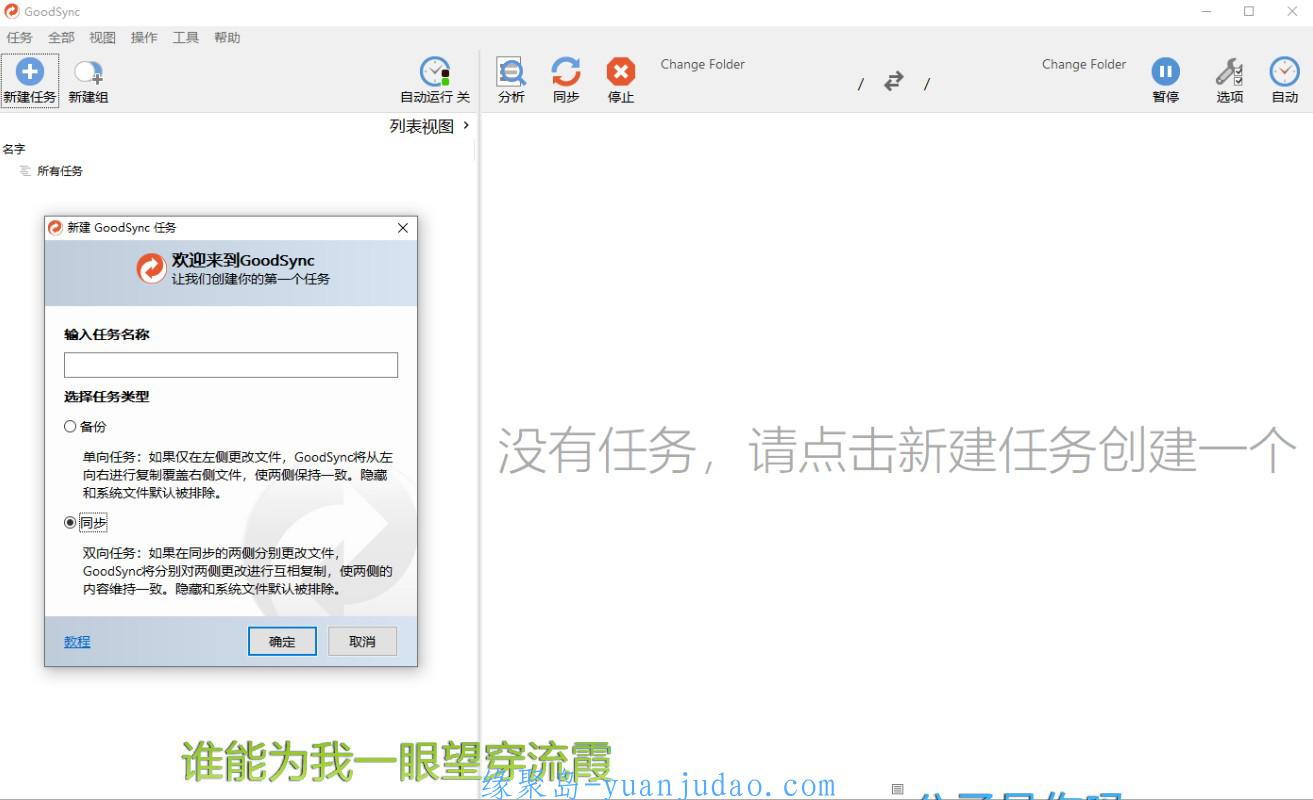The image size is (1313, 800).
Task: Click GoodSync app icon in title bar
Action: tap(11, 11)
